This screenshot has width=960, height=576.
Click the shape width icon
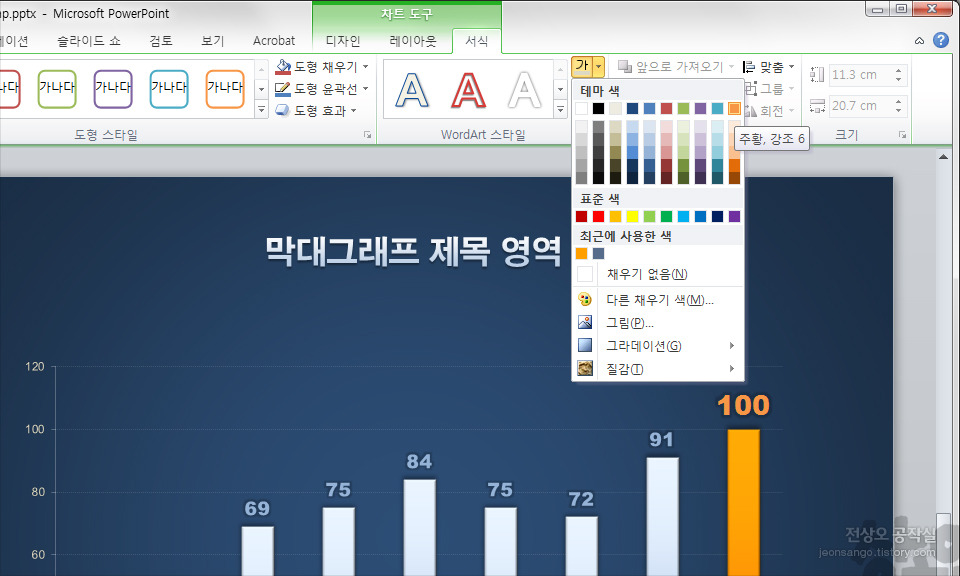pos(817,106)
